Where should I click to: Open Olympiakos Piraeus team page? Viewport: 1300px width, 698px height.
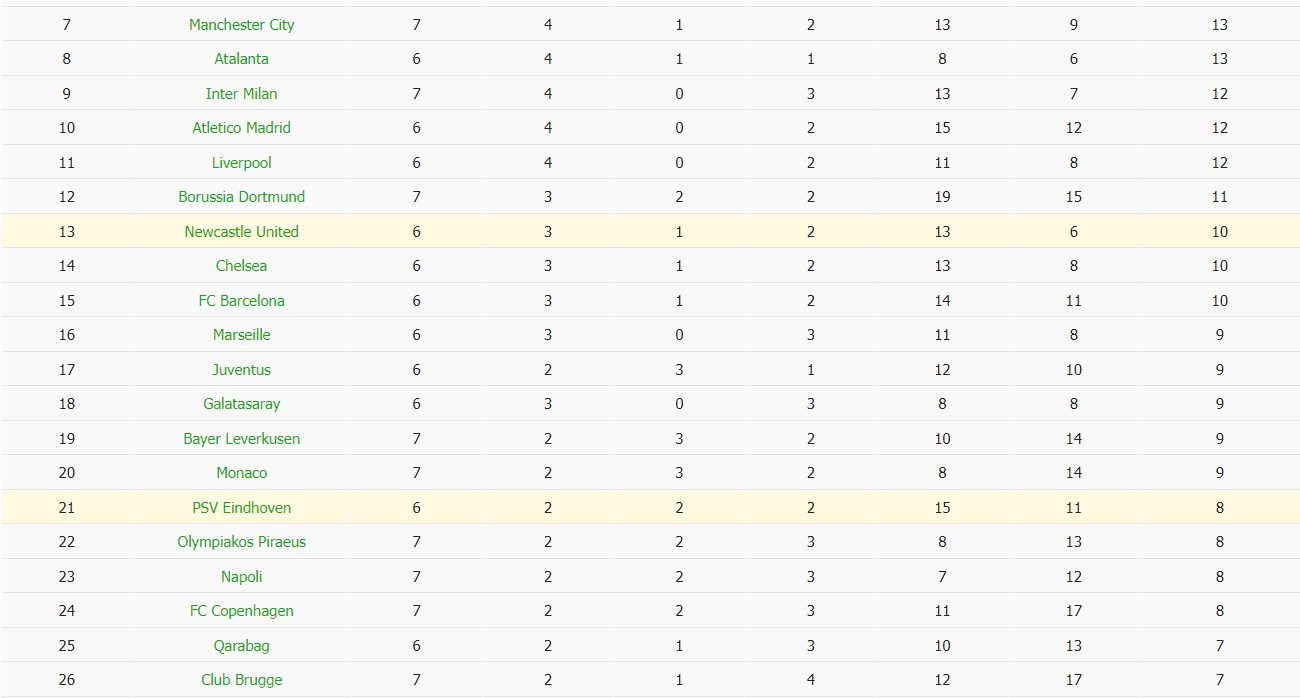point(241,542)
